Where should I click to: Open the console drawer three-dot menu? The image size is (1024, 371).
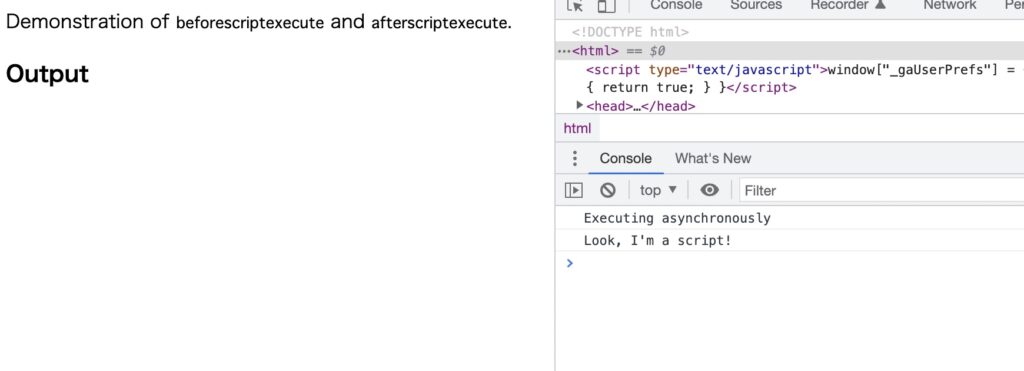point(575,159)
